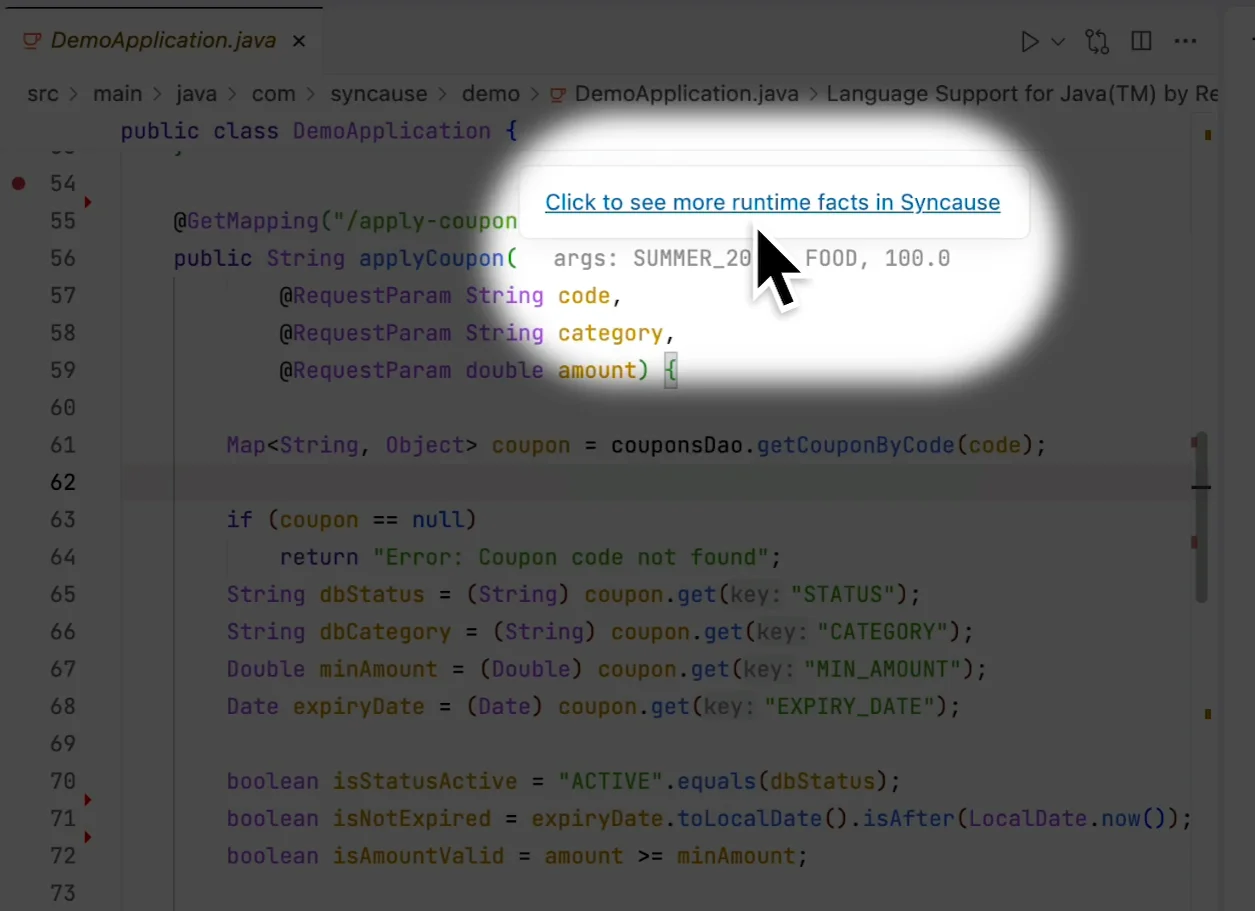
Task: Expand the 'syncause' breadcrumb segment
Action: (x=379, y=94)
